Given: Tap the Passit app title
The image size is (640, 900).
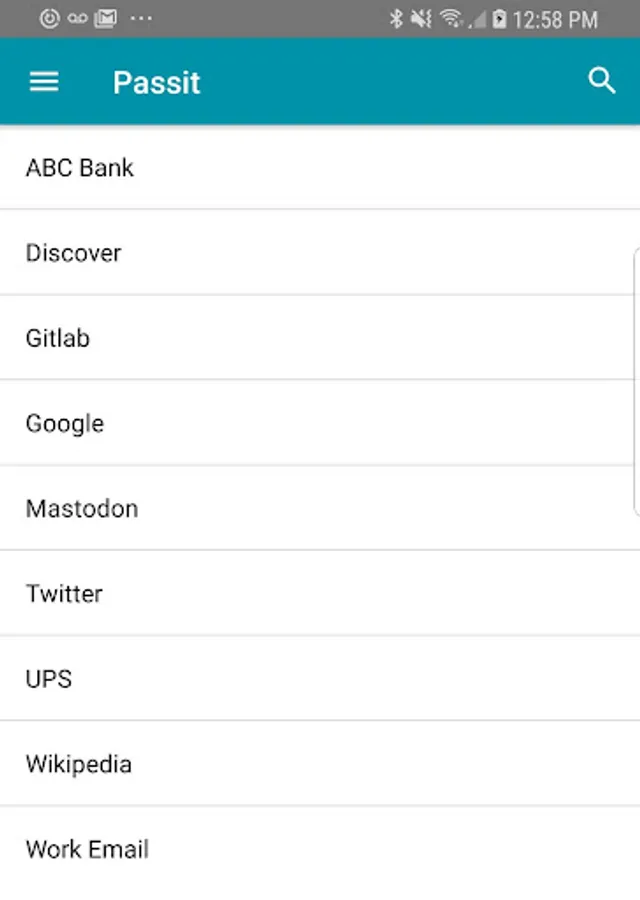Looking at the screenshot, I should pyautogui.click(x=157, y=82).
